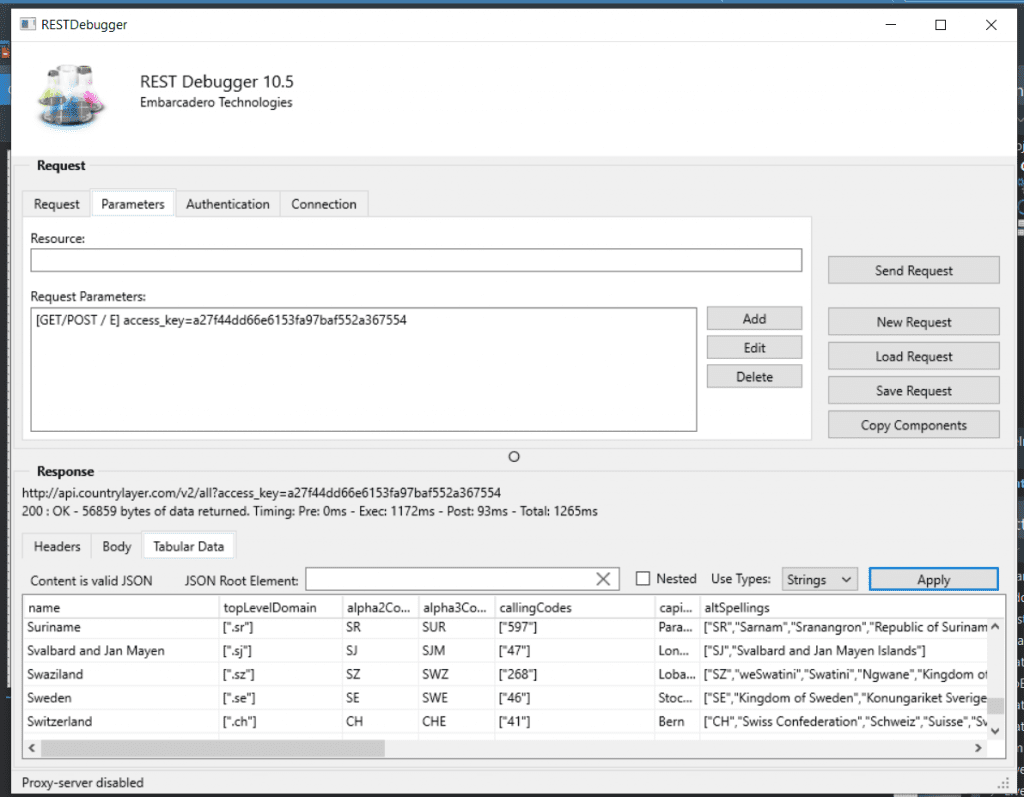Click the response URL text
The image size is (1024, 797).
coord(261,493)
